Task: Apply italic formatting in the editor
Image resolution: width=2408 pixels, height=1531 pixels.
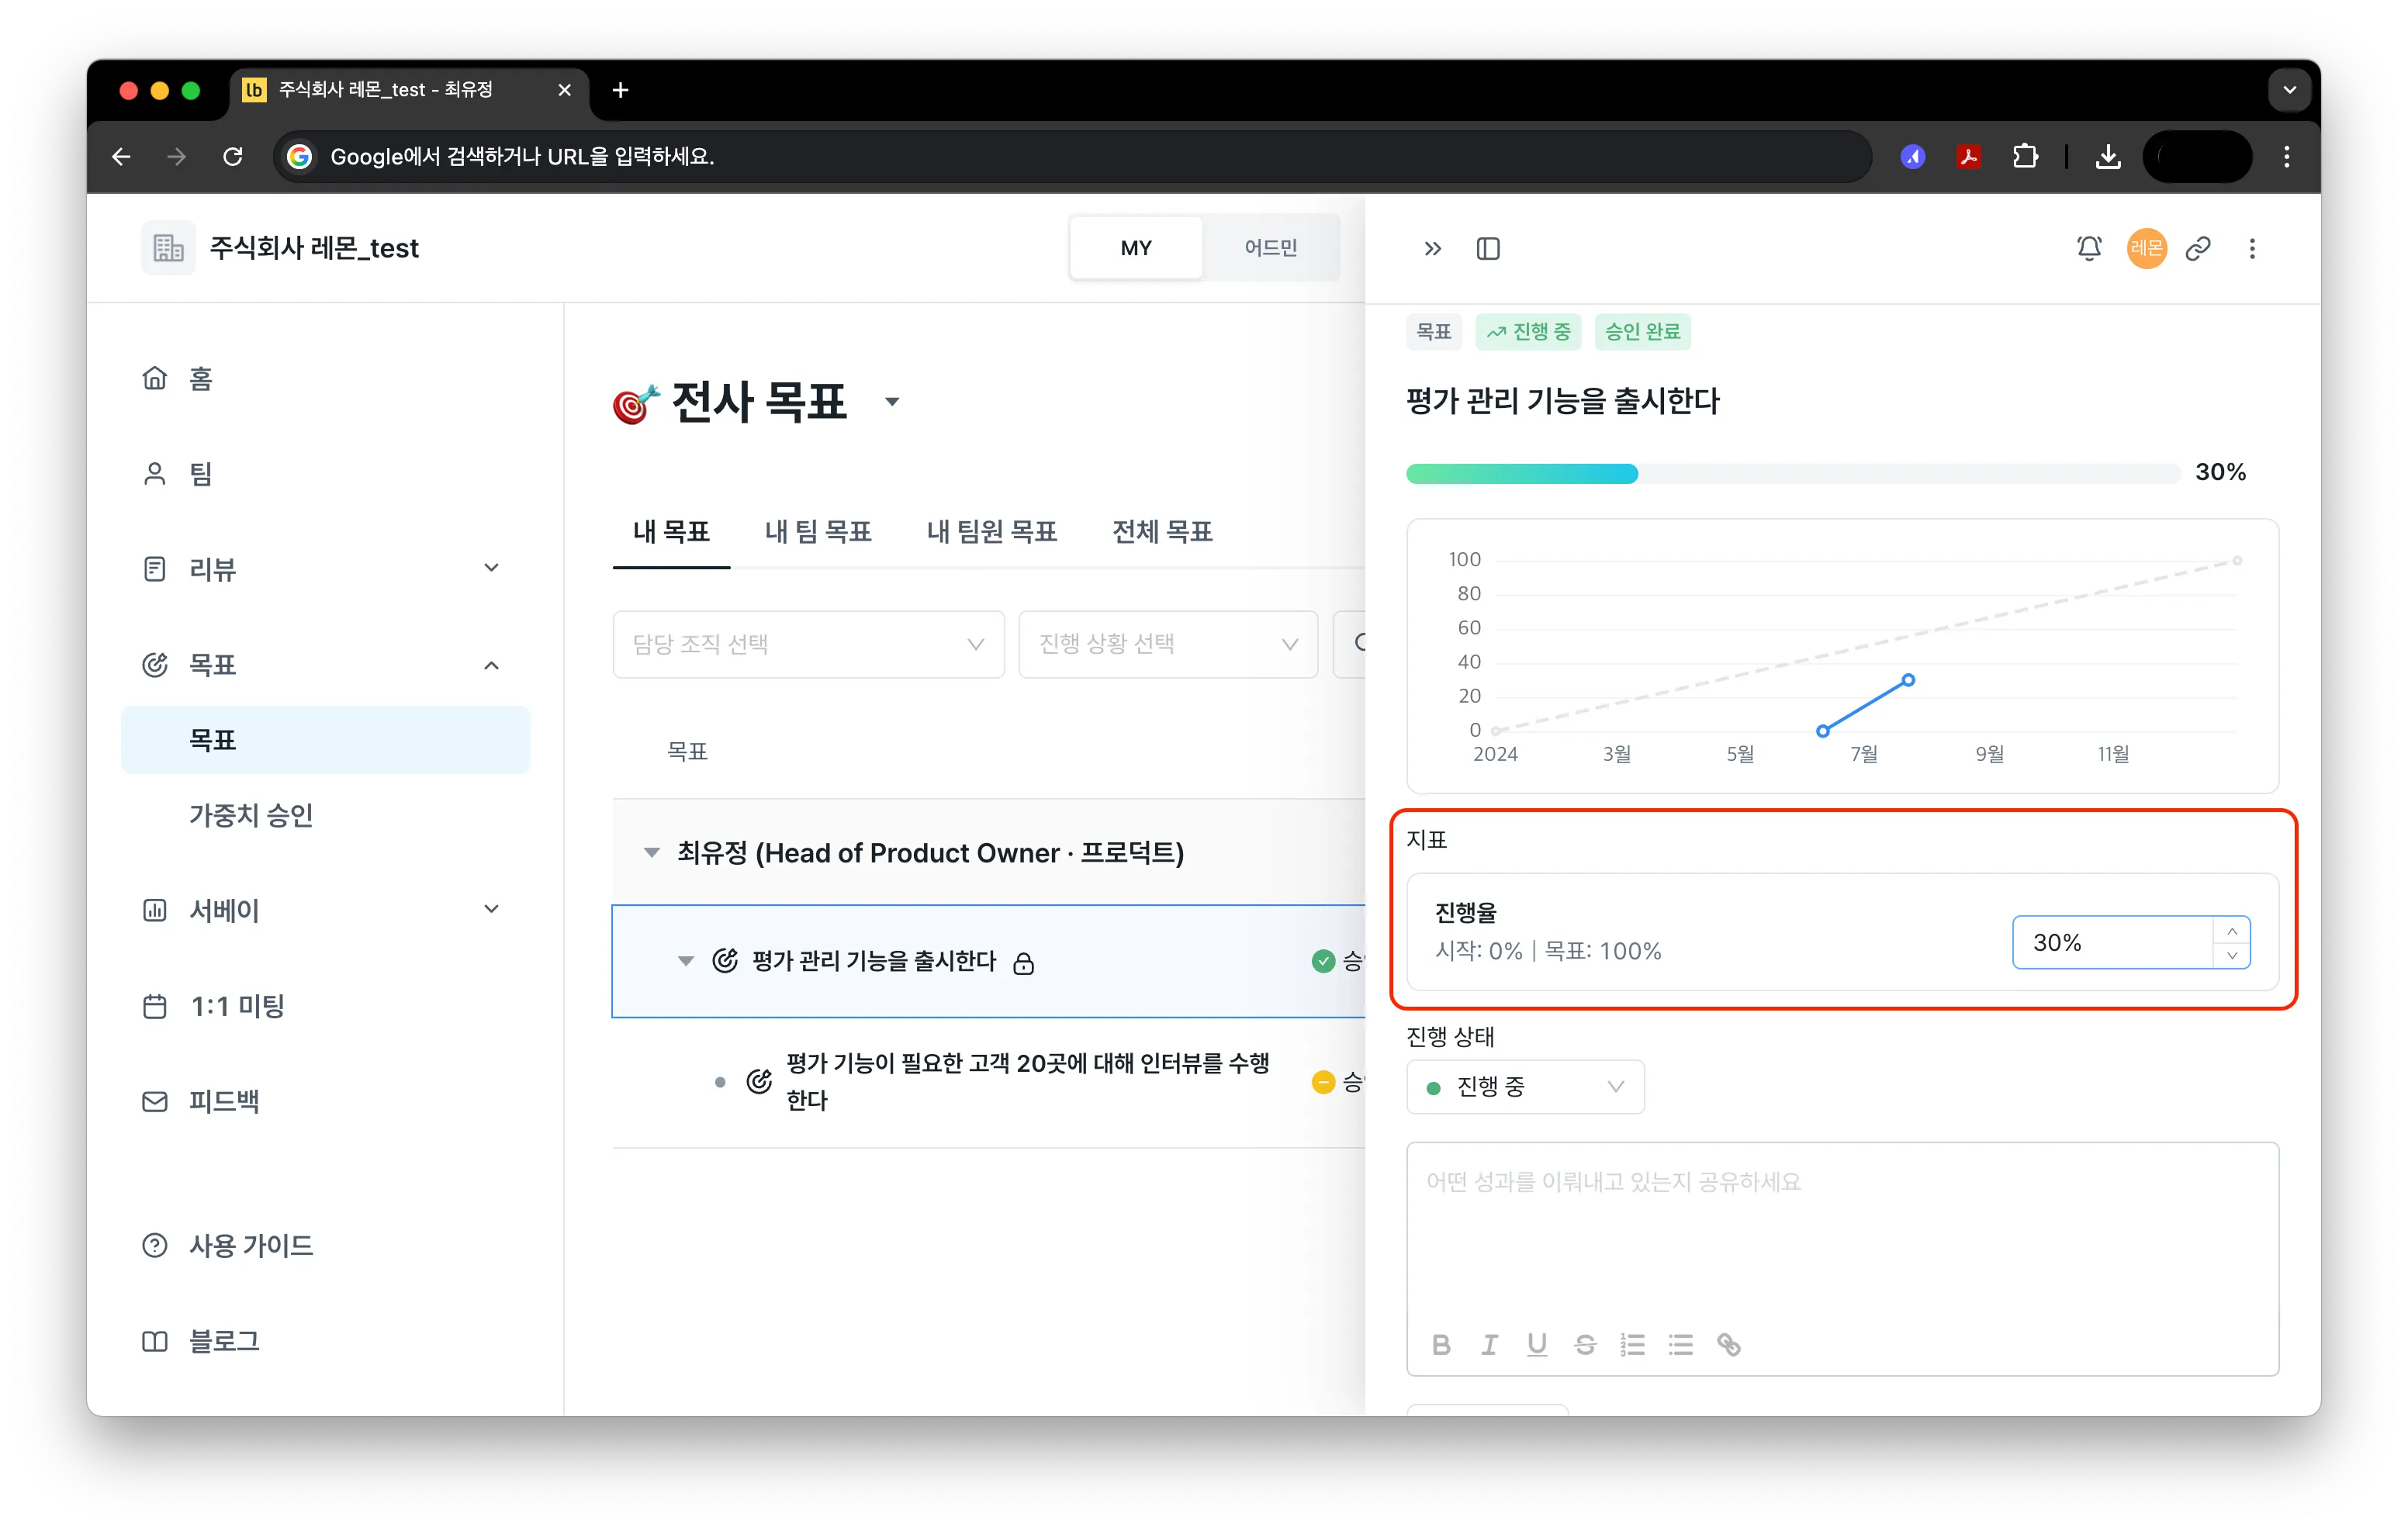Action: pos(1489,1345)
